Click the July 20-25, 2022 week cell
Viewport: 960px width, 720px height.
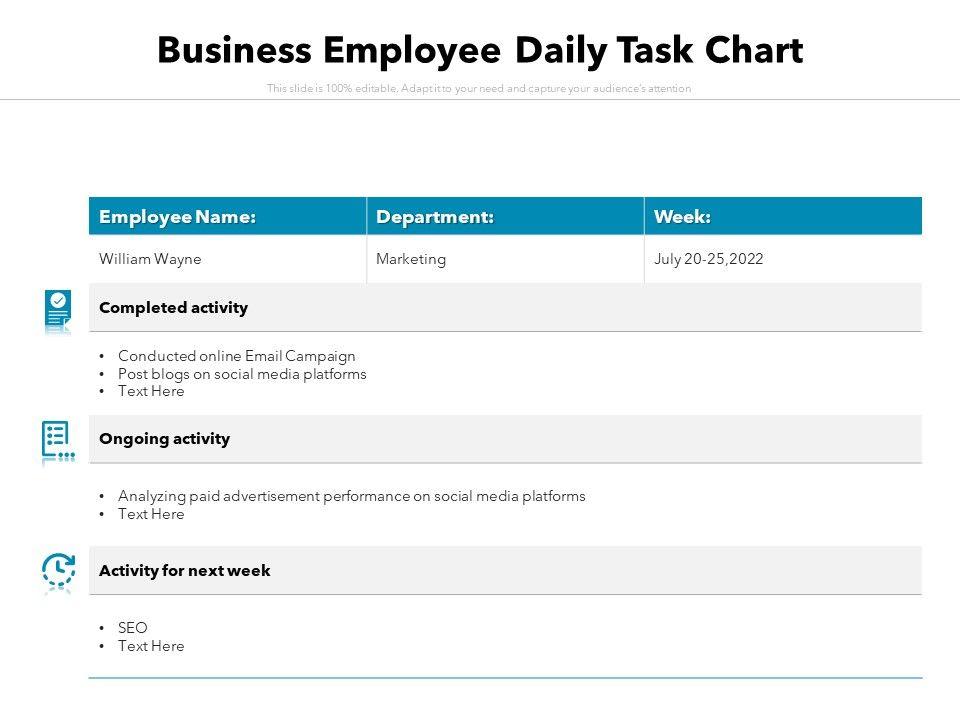pos(709,259)
